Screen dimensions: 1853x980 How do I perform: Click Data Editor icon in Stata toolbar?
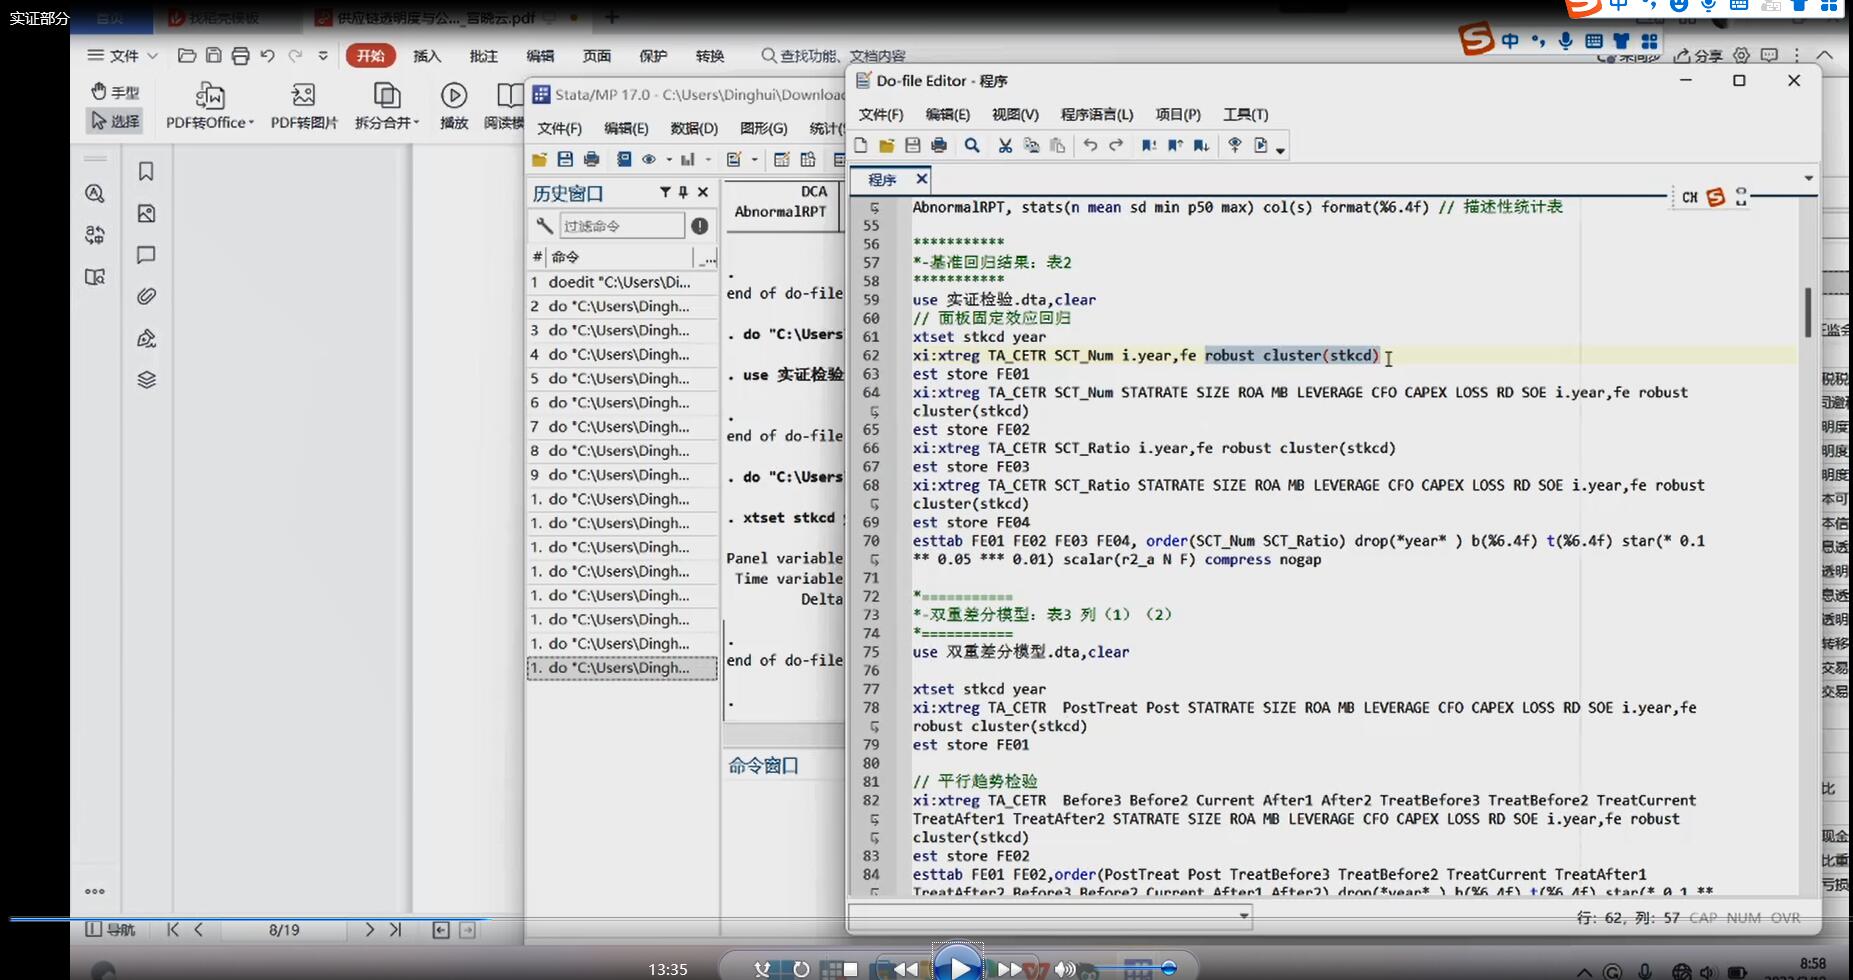[x=782, y=159]
